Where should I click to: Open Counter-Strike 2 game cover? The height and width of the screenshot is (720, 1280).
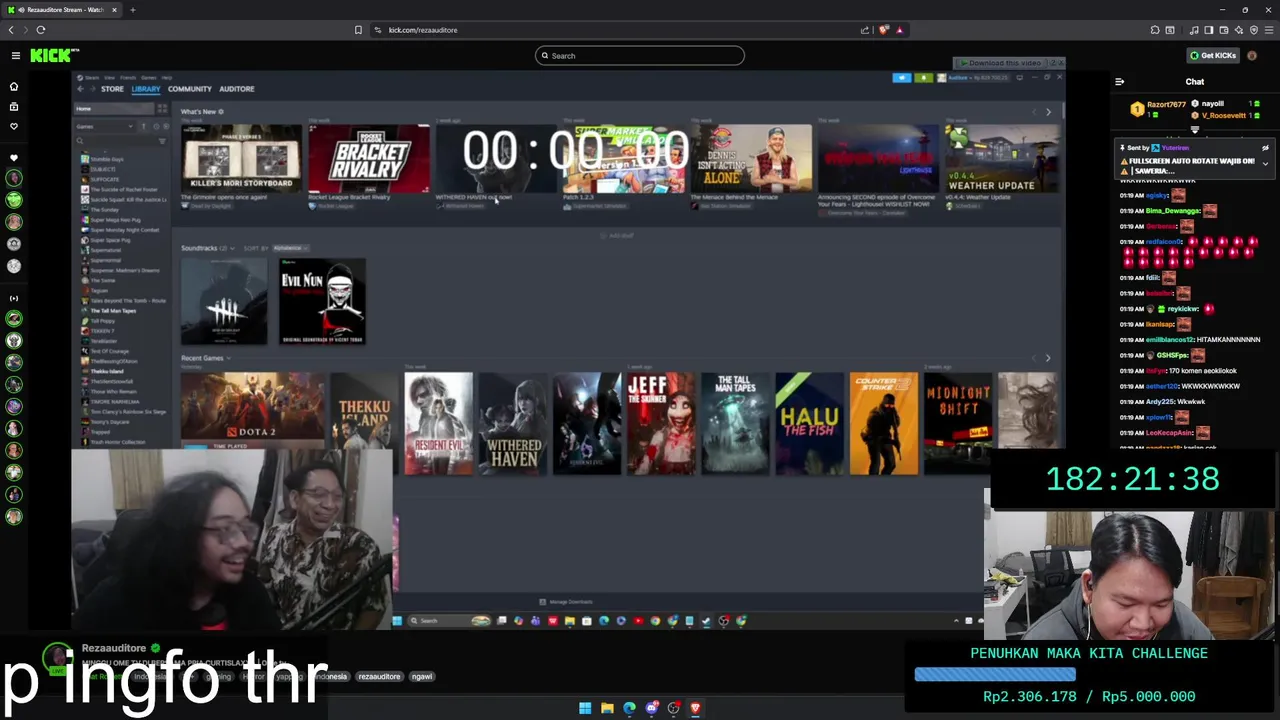point(883,423)
